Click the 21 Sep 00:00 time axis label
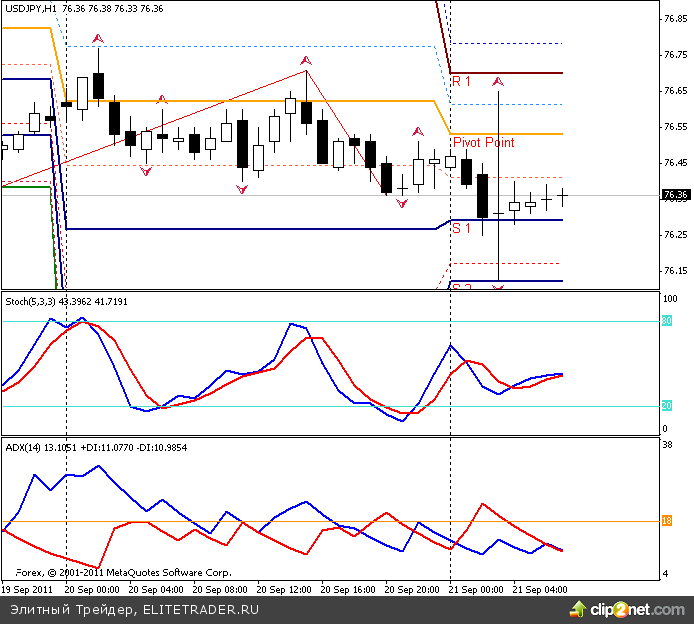Viewport: 694px width, 624px height. point(474,590)
